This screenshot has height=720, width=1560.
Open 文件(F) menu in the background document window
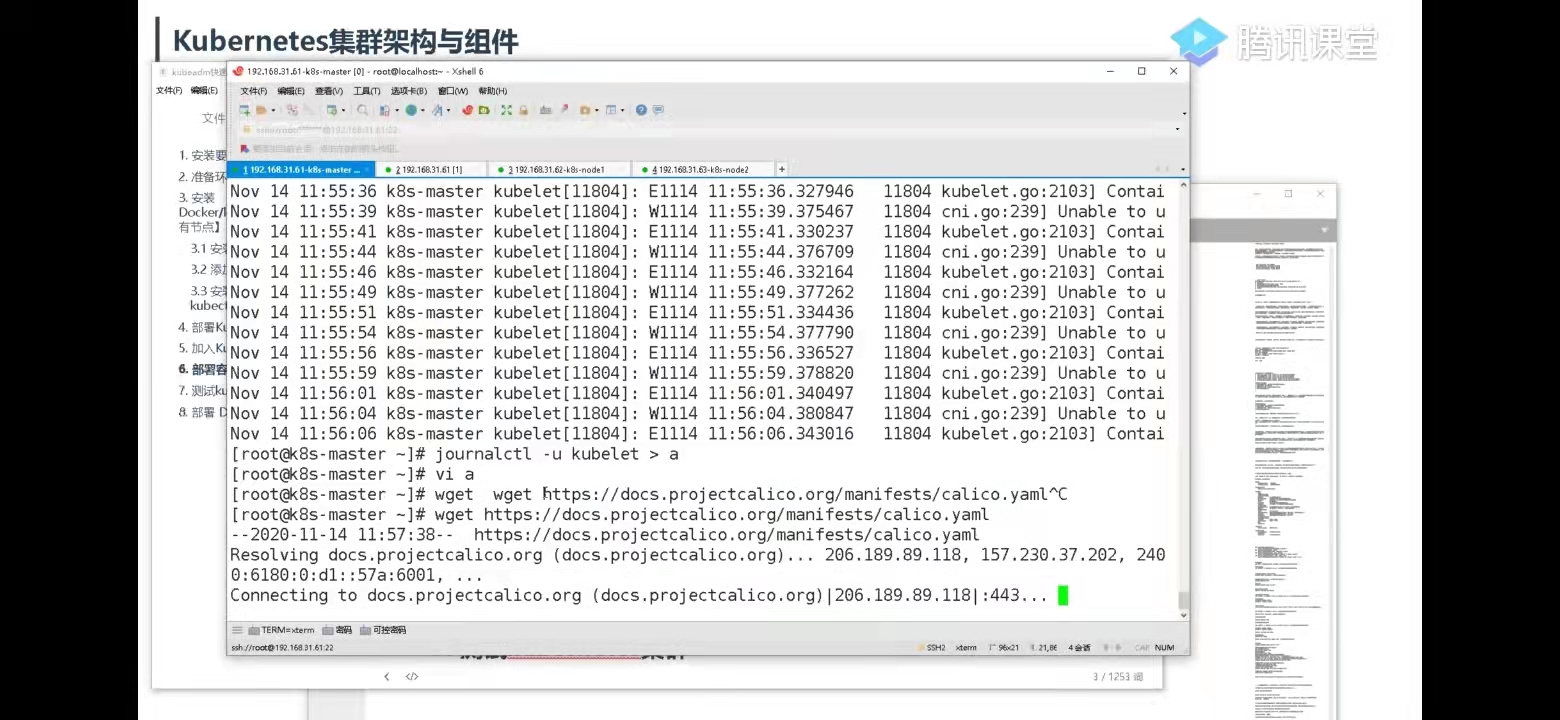coord(169,91)
